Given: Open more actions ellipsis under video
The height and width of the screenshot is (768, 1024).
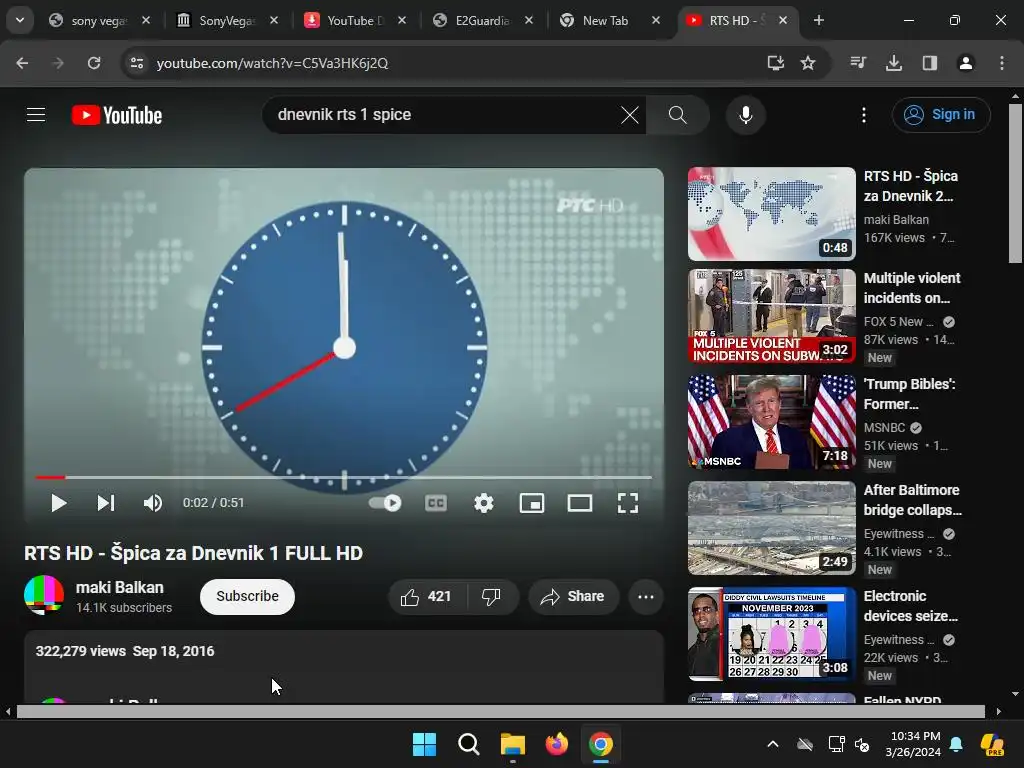Looking at the screenshot, I should (645, 596).
